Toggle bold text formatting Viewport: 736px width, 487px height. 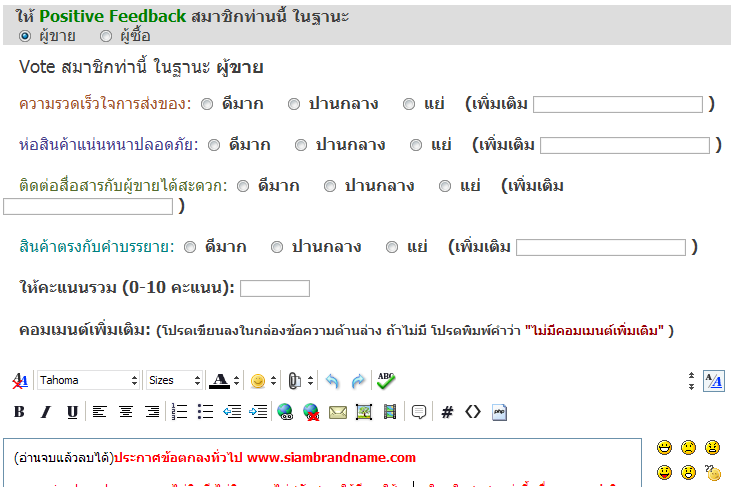coord(19,411)
